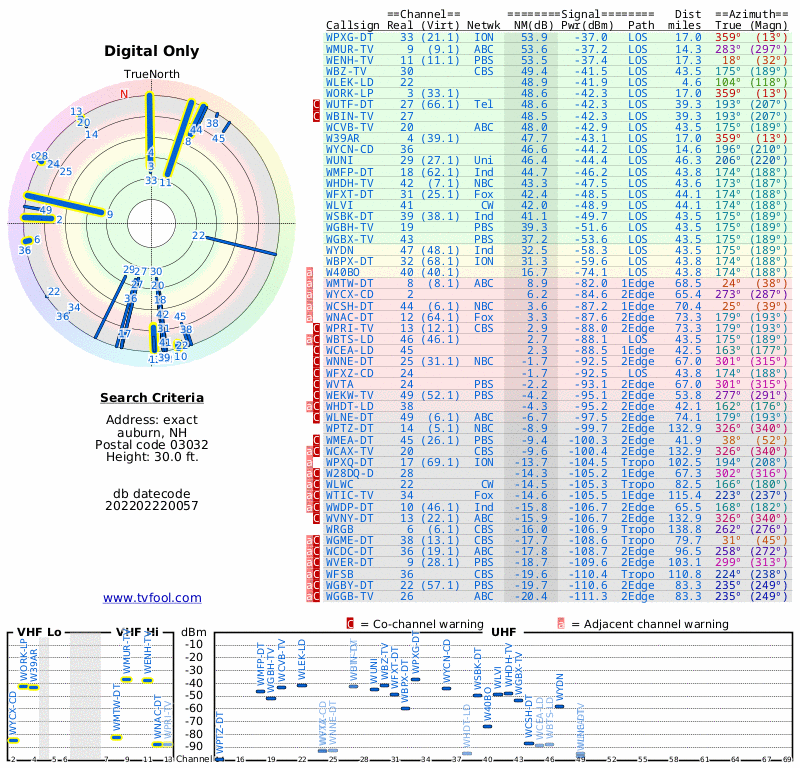Click the red Co-channel warning legend icon
The width and height of the screenshot is (800, 768).
(350, 624)
